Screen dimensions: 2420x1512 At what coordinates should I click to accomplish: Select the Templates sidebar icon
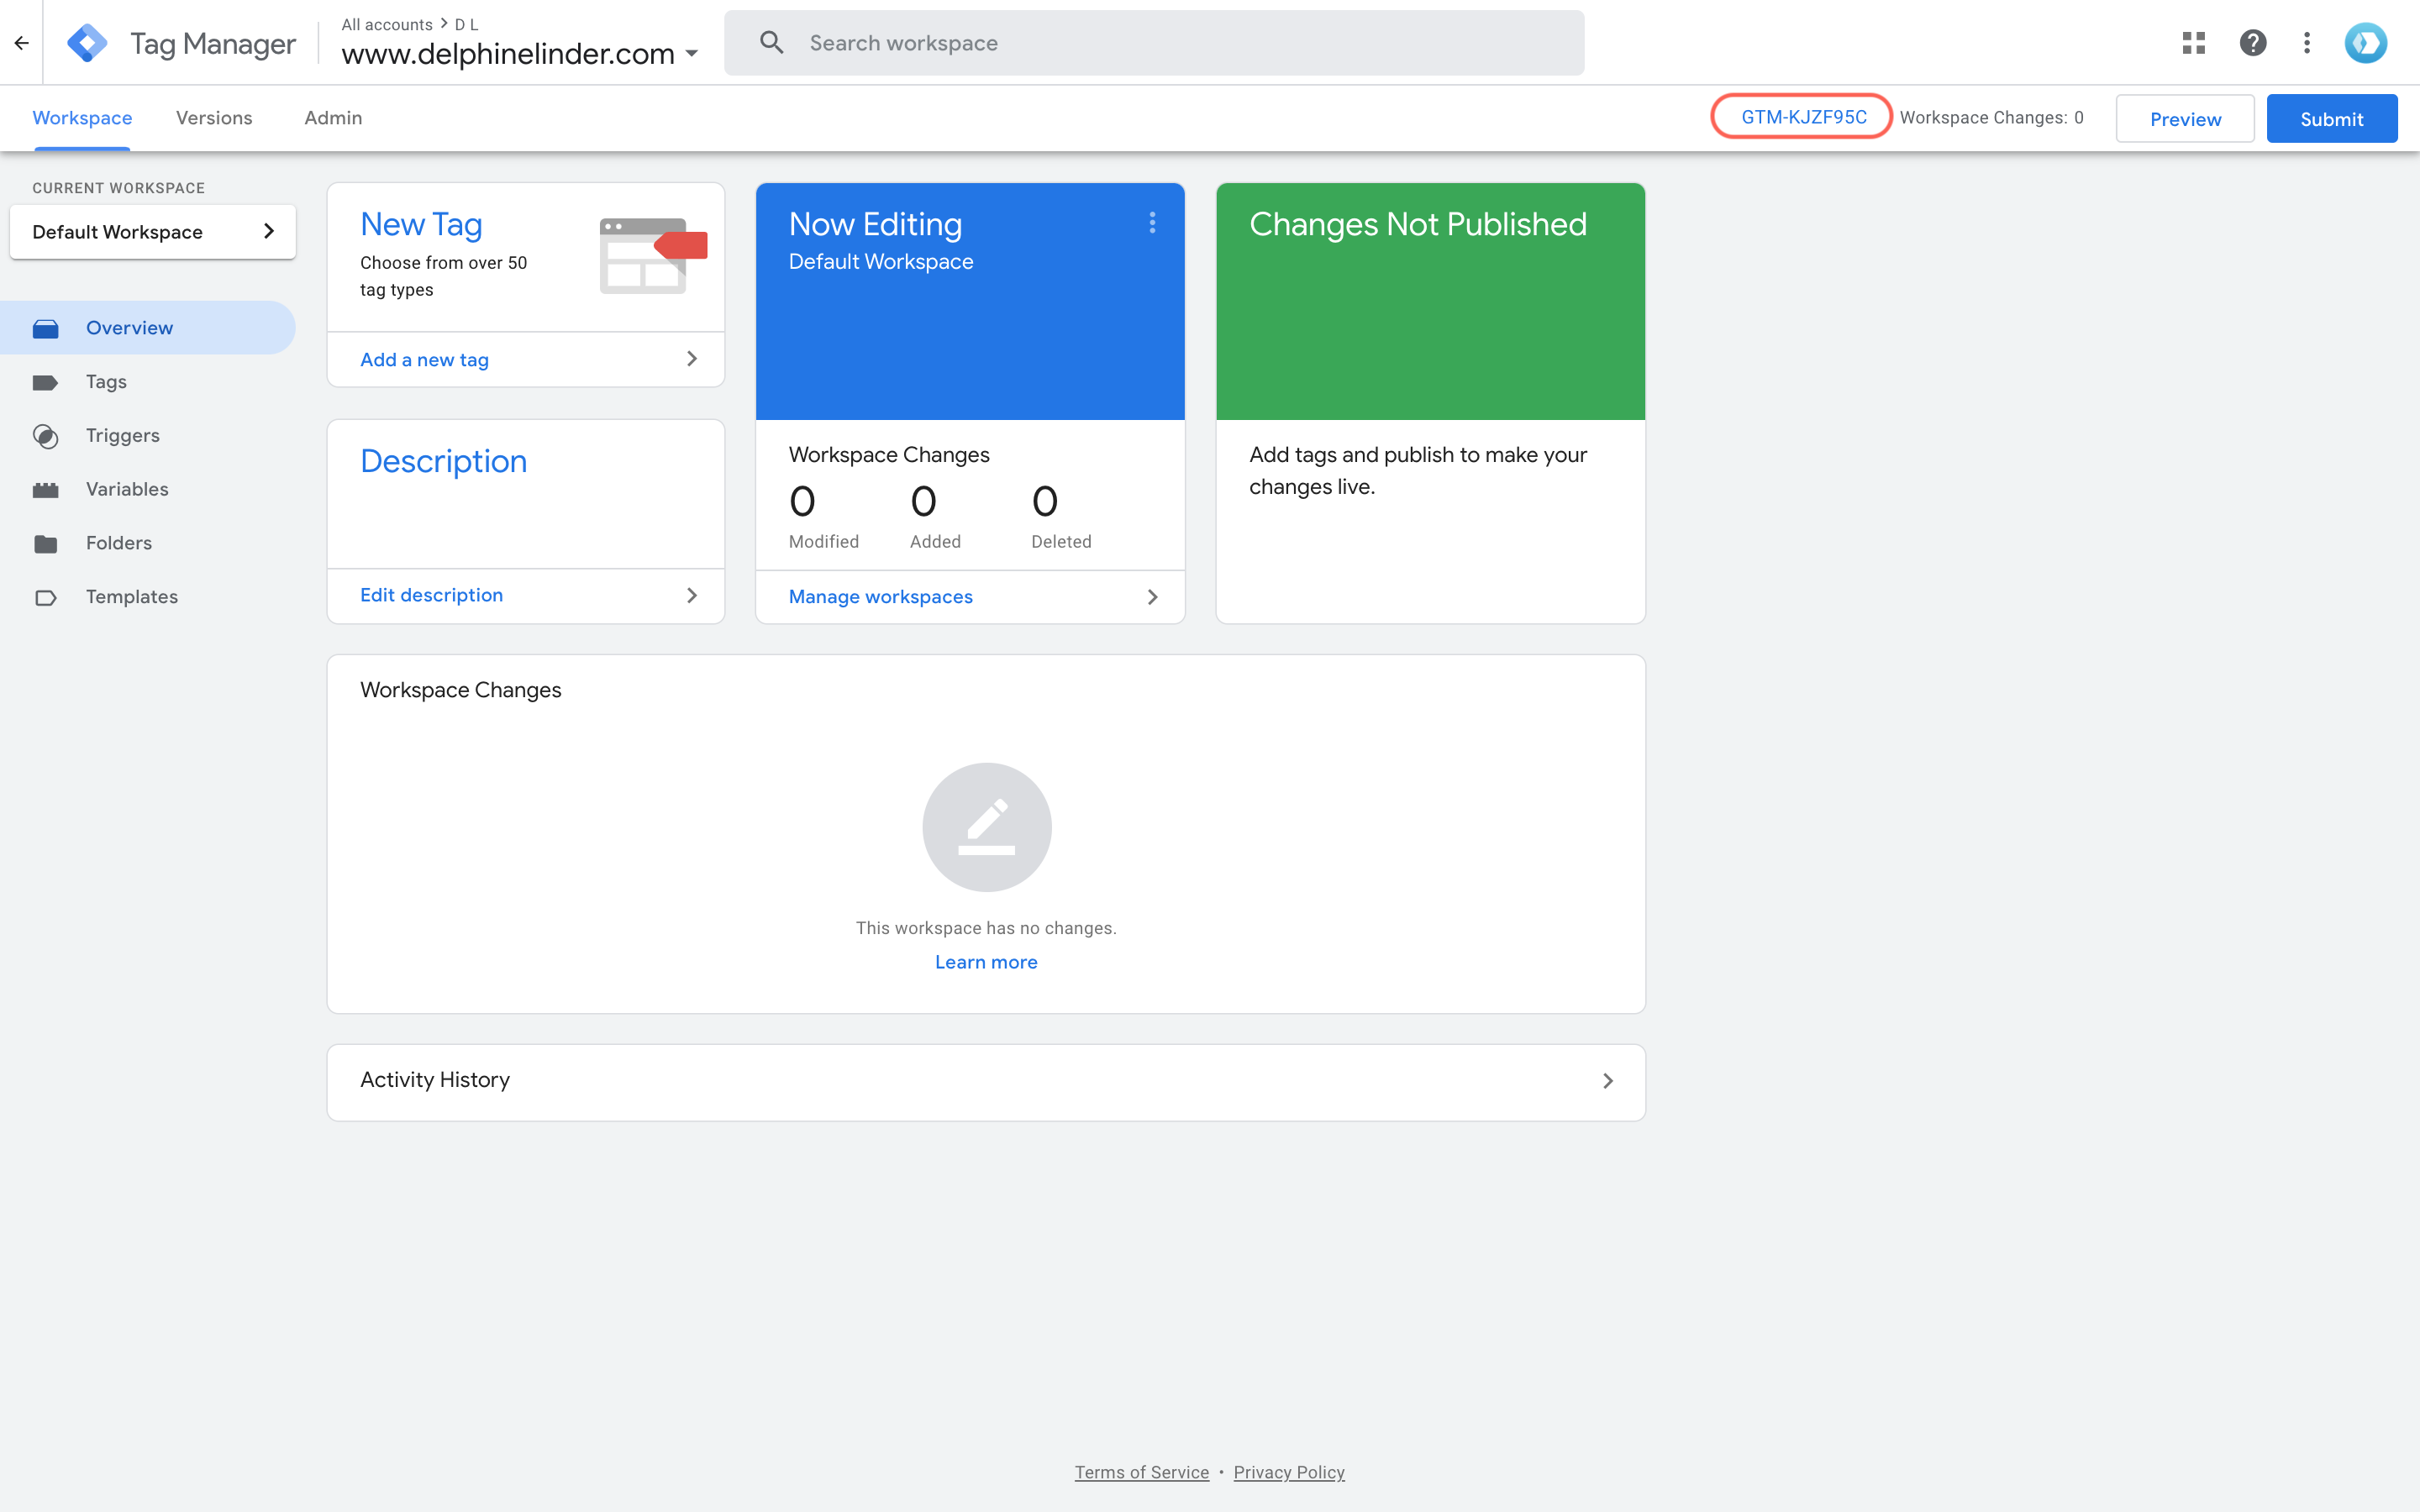pyautogui.click(x=46, y=597)
